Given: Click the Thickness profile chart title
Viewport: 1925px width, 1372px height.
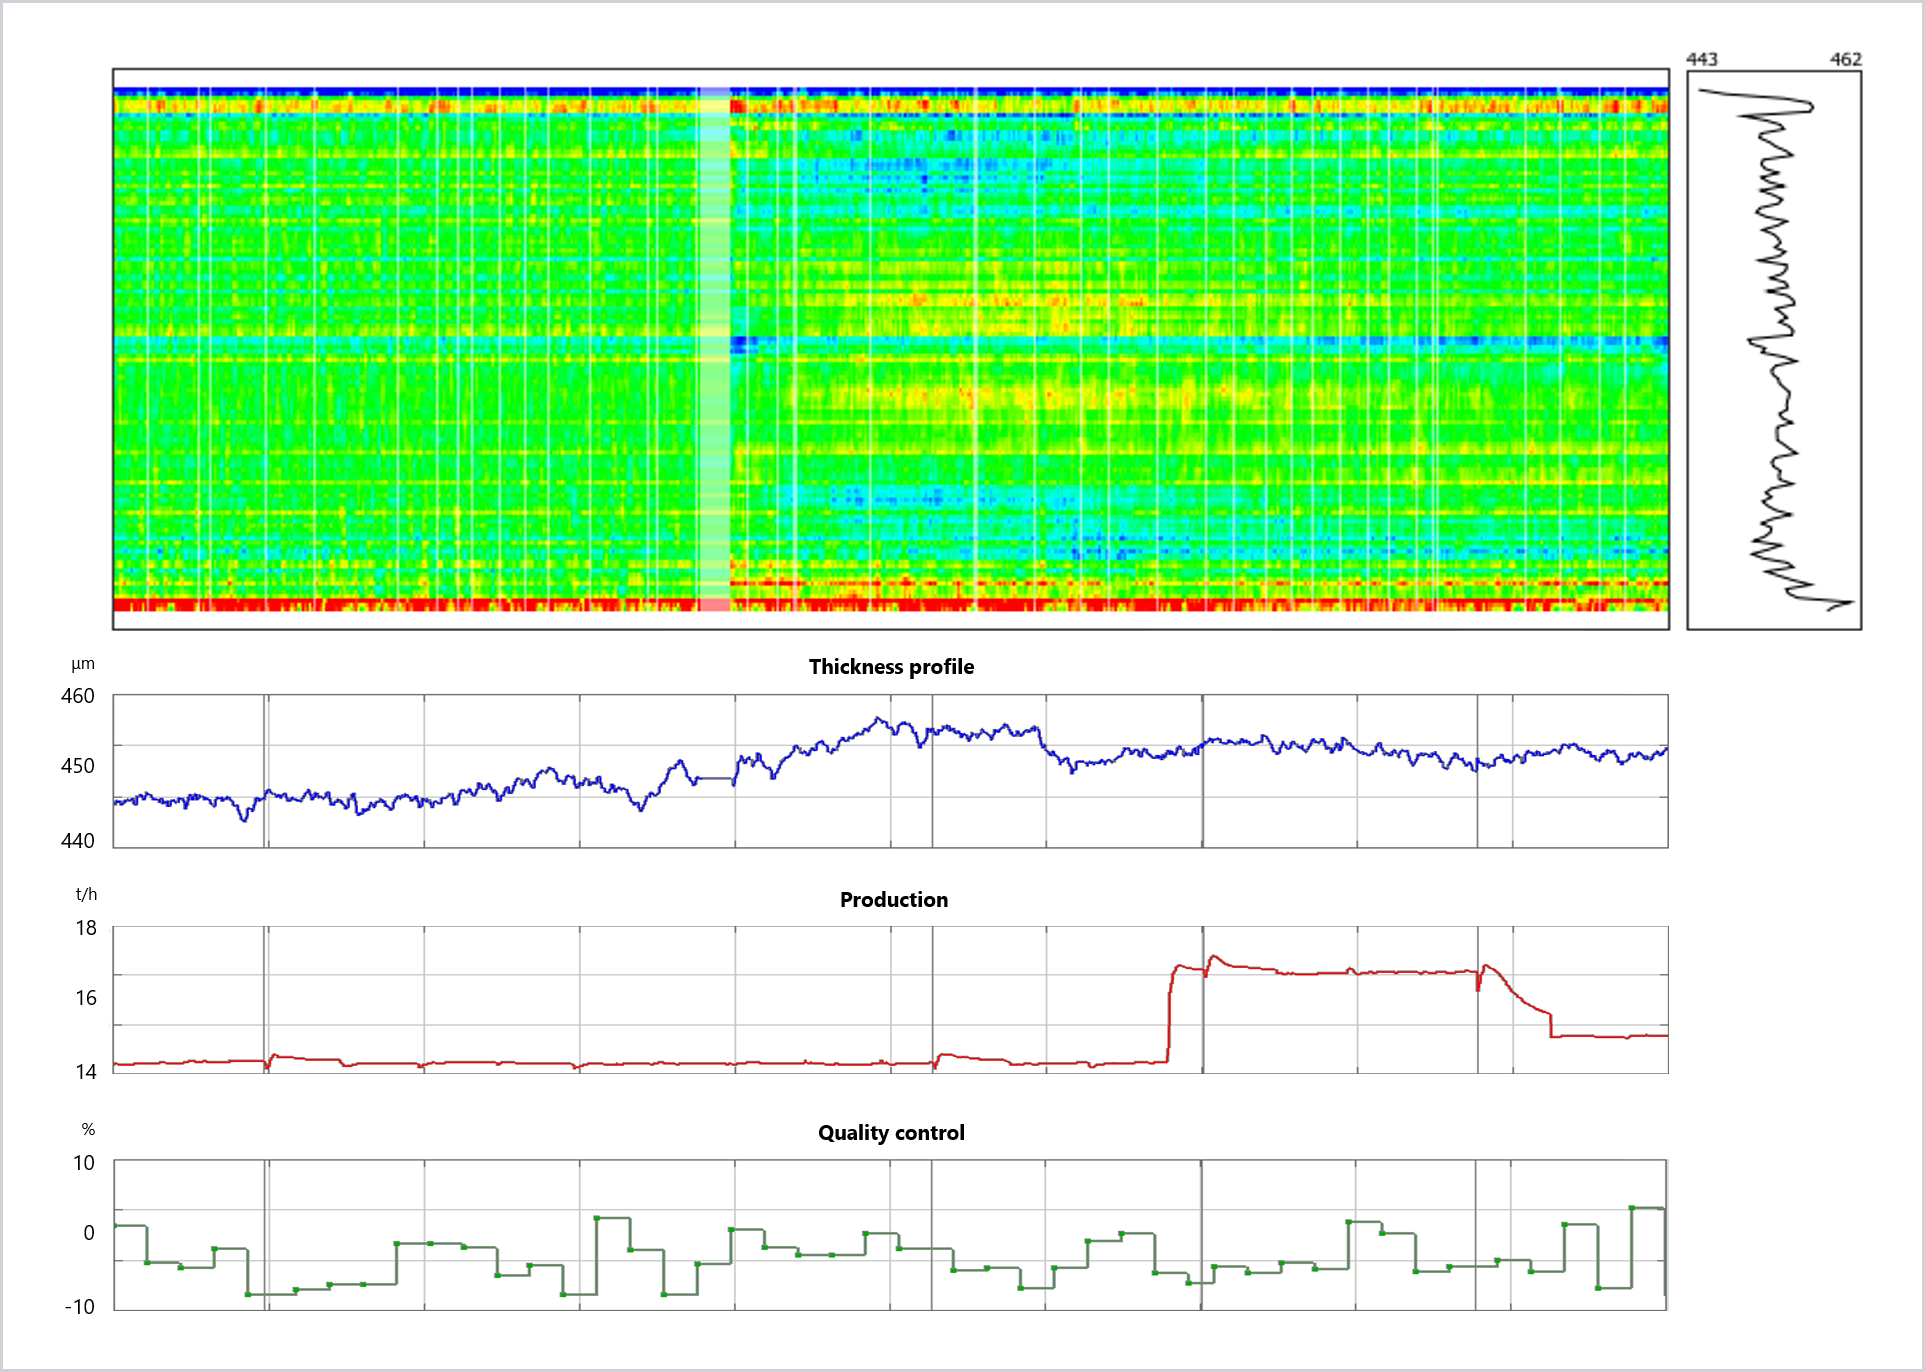Looking at the screenshot, I should (x=893, y=667).
